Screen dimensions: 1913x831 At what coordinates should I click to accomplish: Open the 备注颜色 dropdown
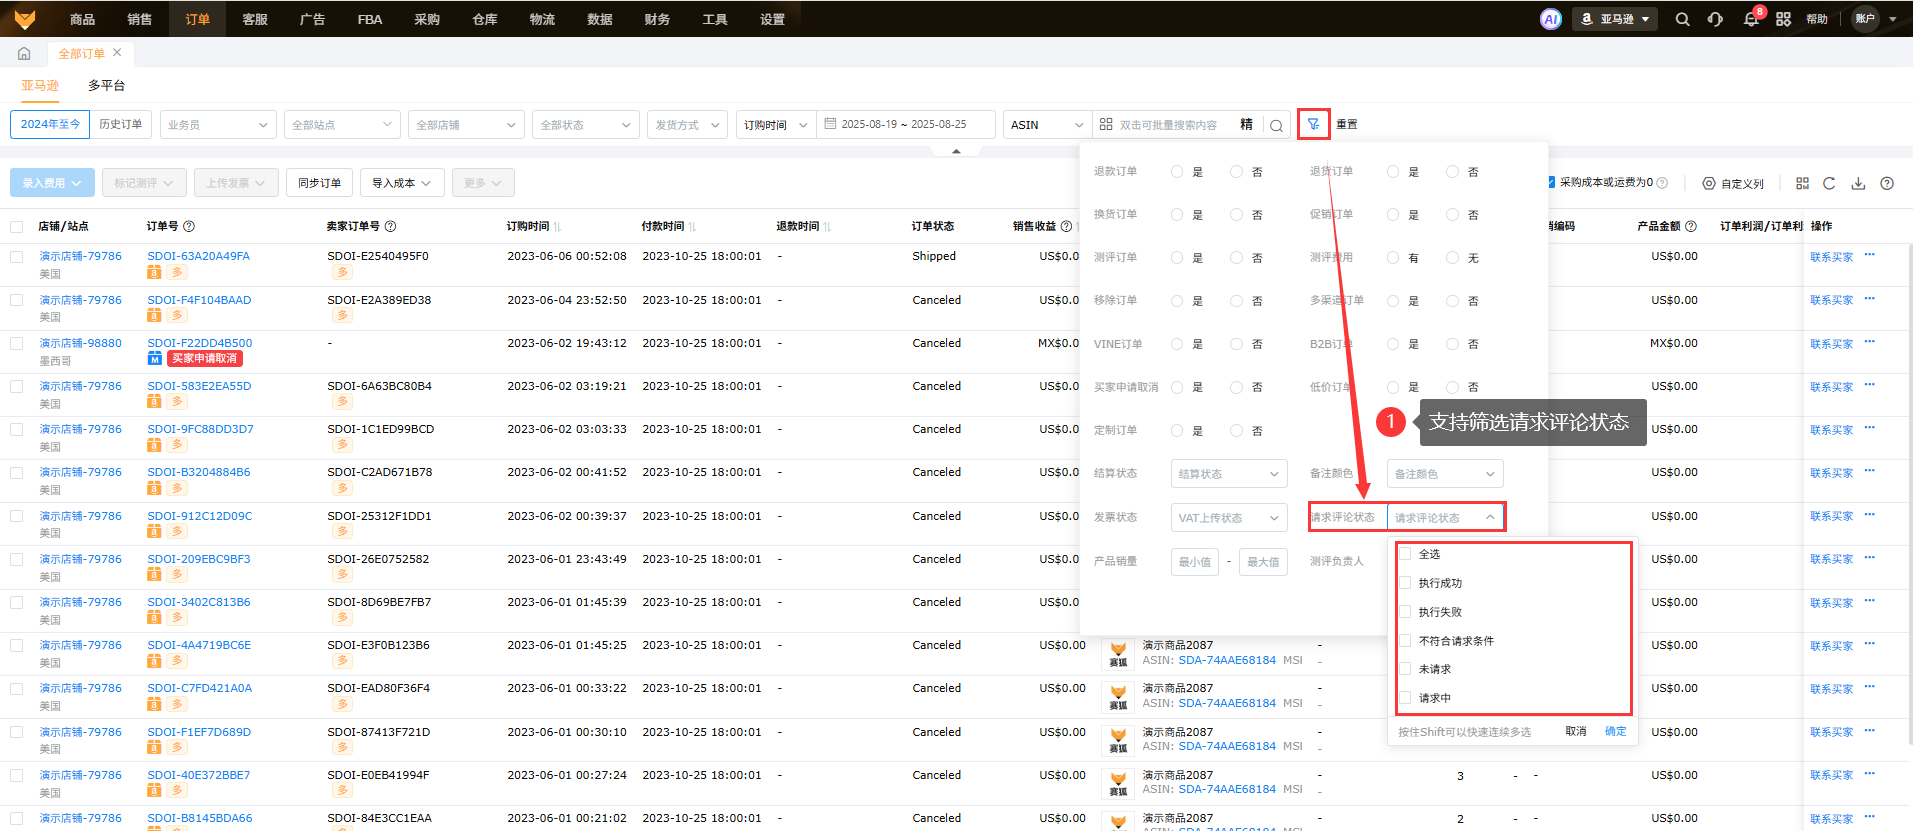point(1444,474)
